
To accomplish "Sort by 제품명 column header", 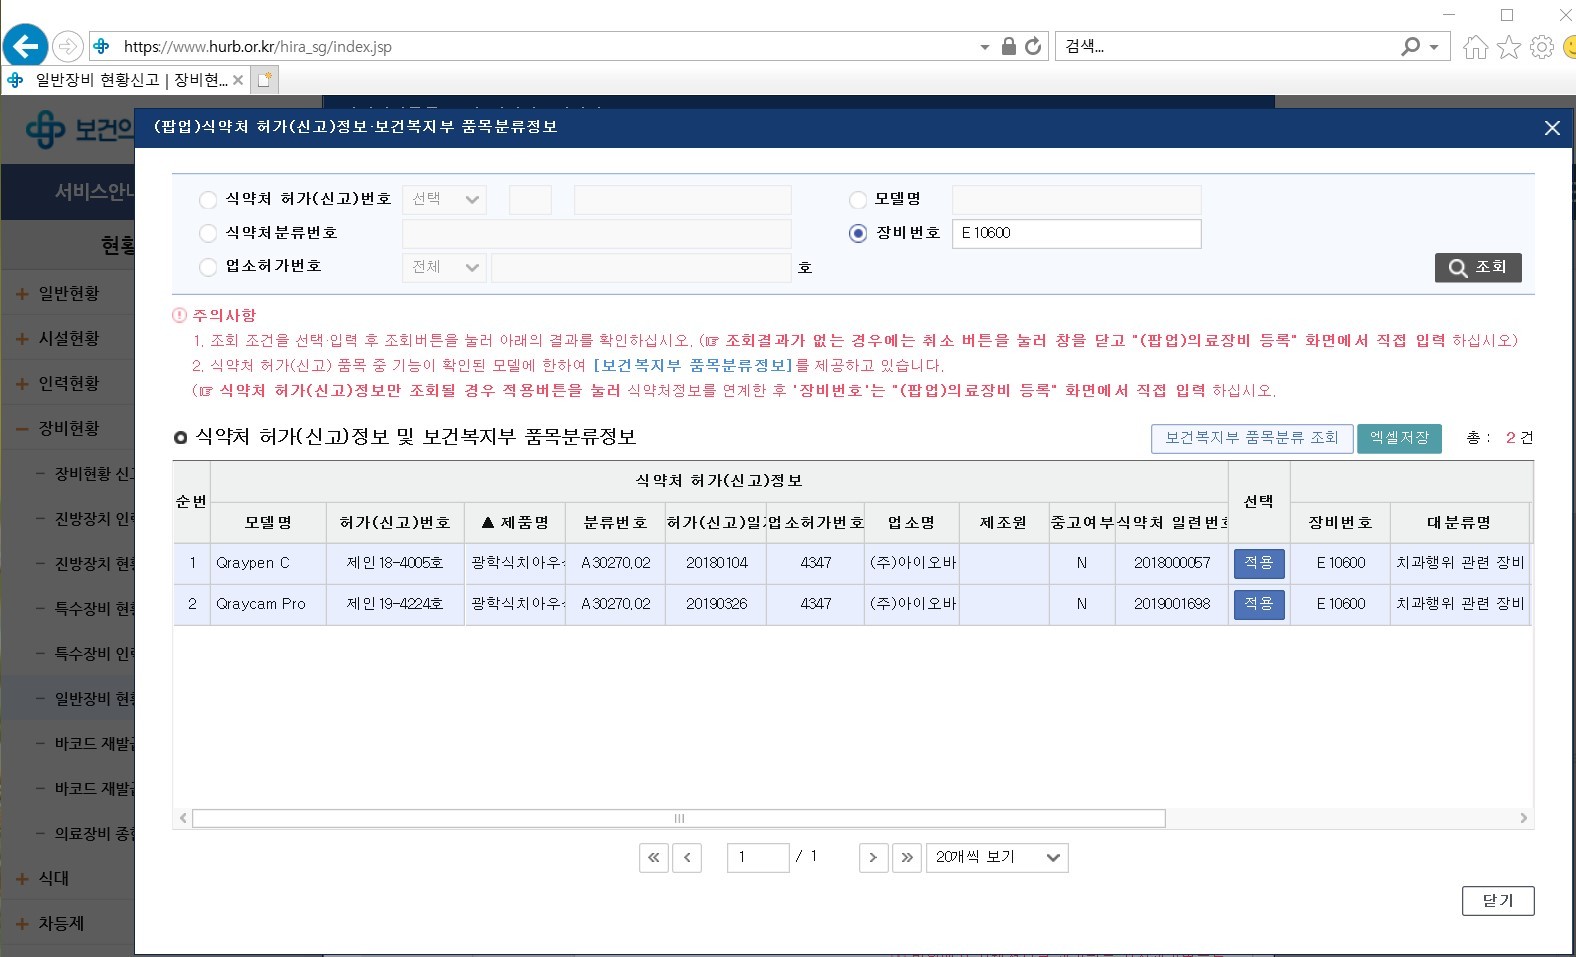I will 515,522.
